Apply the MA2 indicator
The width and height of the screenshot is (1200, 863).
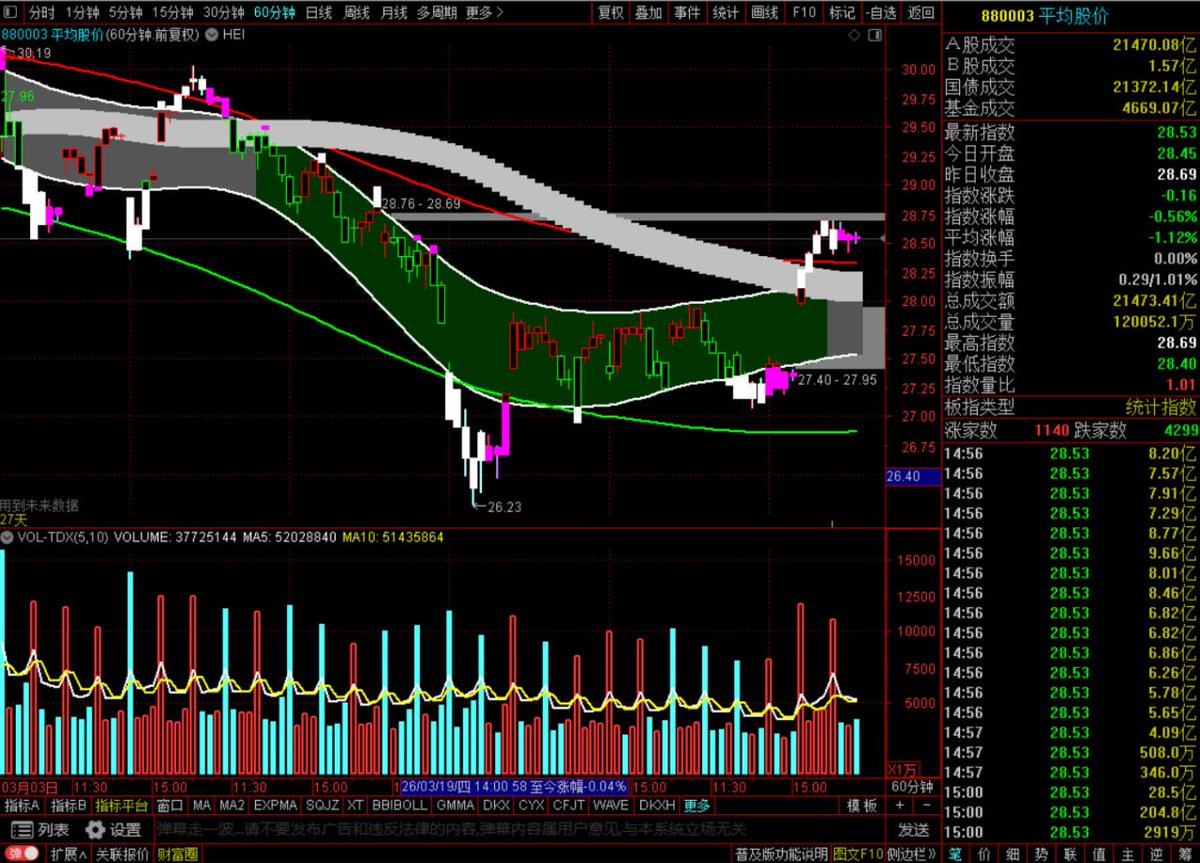[x=232, y=806]
